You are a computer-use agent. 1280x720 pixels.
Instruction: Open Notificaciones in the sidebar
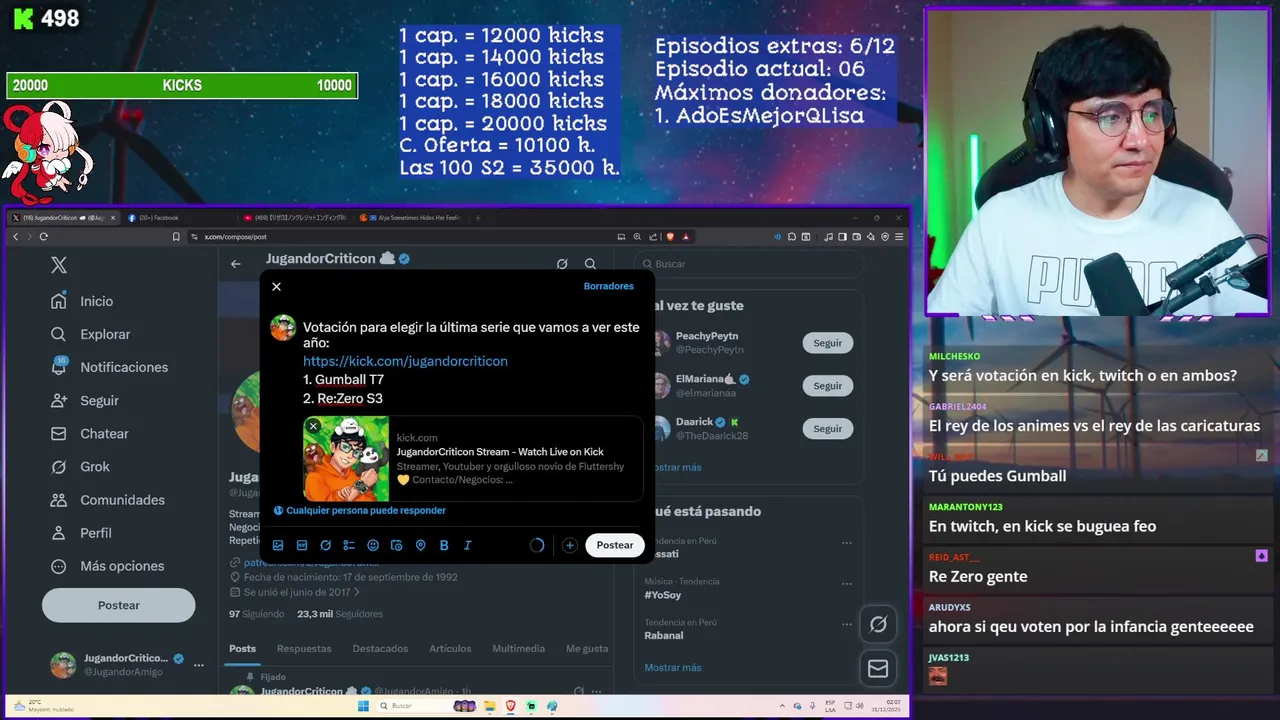(111, 367)
